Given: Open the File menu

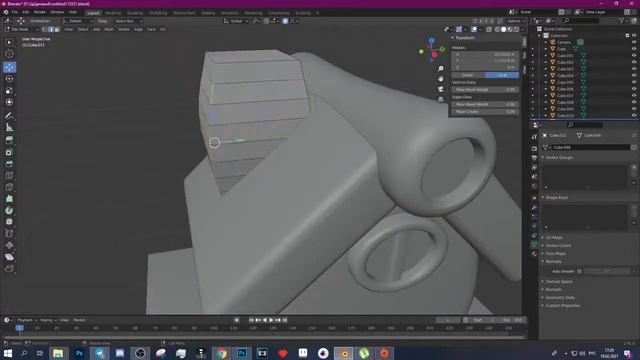Looking at the screenshot, I should pyautogui.click(x=15, y=12).
